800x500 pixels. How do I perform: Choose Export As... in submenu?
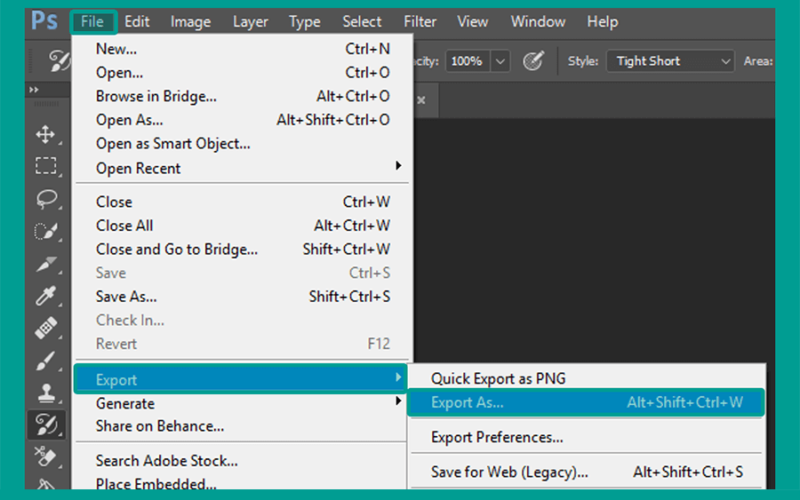point(586,403)
